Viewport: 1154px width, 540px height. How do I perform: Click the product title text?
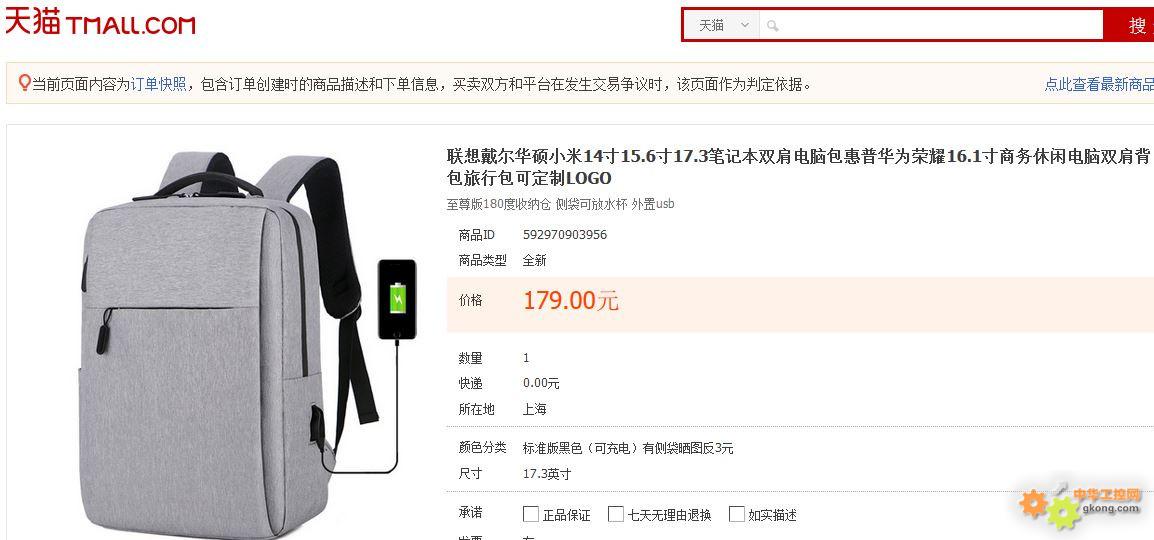(x=799, y=167)
